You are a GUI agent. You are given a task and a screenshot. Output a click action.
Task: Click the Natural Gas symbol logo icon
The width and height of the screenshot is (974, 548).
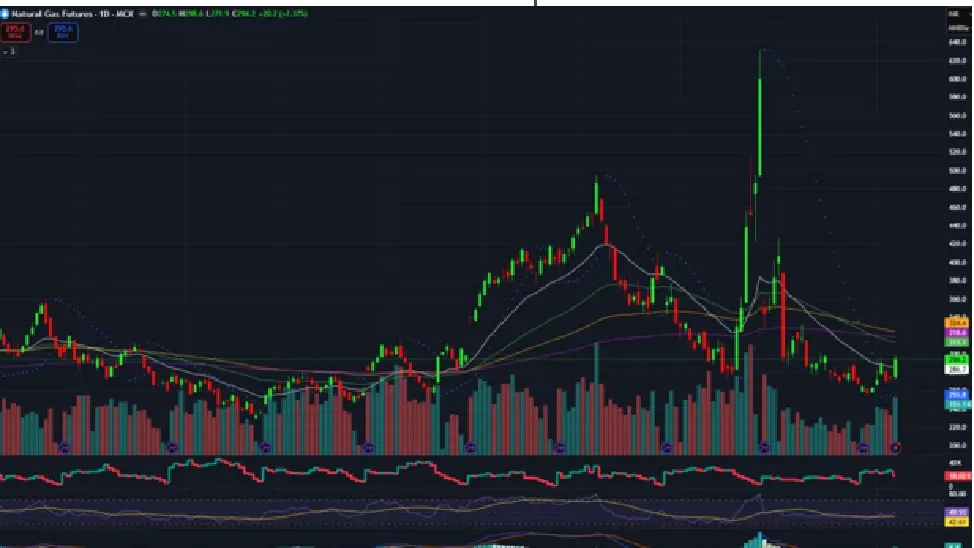[x=4, y=14]
